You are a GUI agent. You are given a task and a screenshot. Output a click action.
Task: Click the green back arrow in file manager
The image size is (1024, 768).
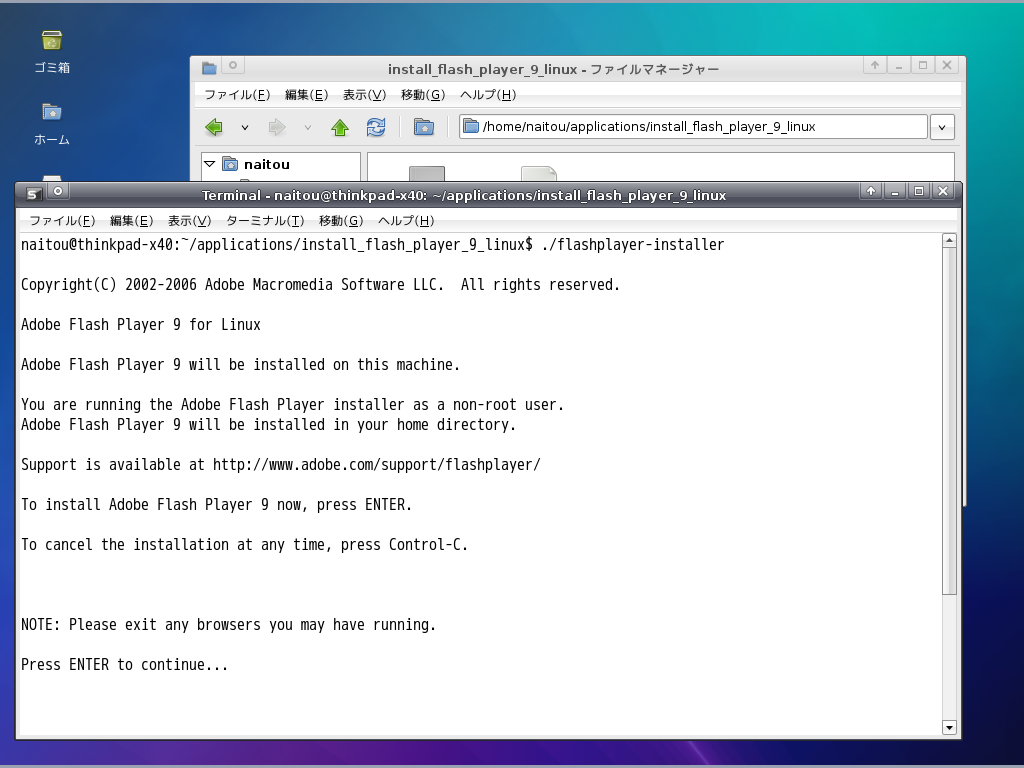[x=214, y=127]
